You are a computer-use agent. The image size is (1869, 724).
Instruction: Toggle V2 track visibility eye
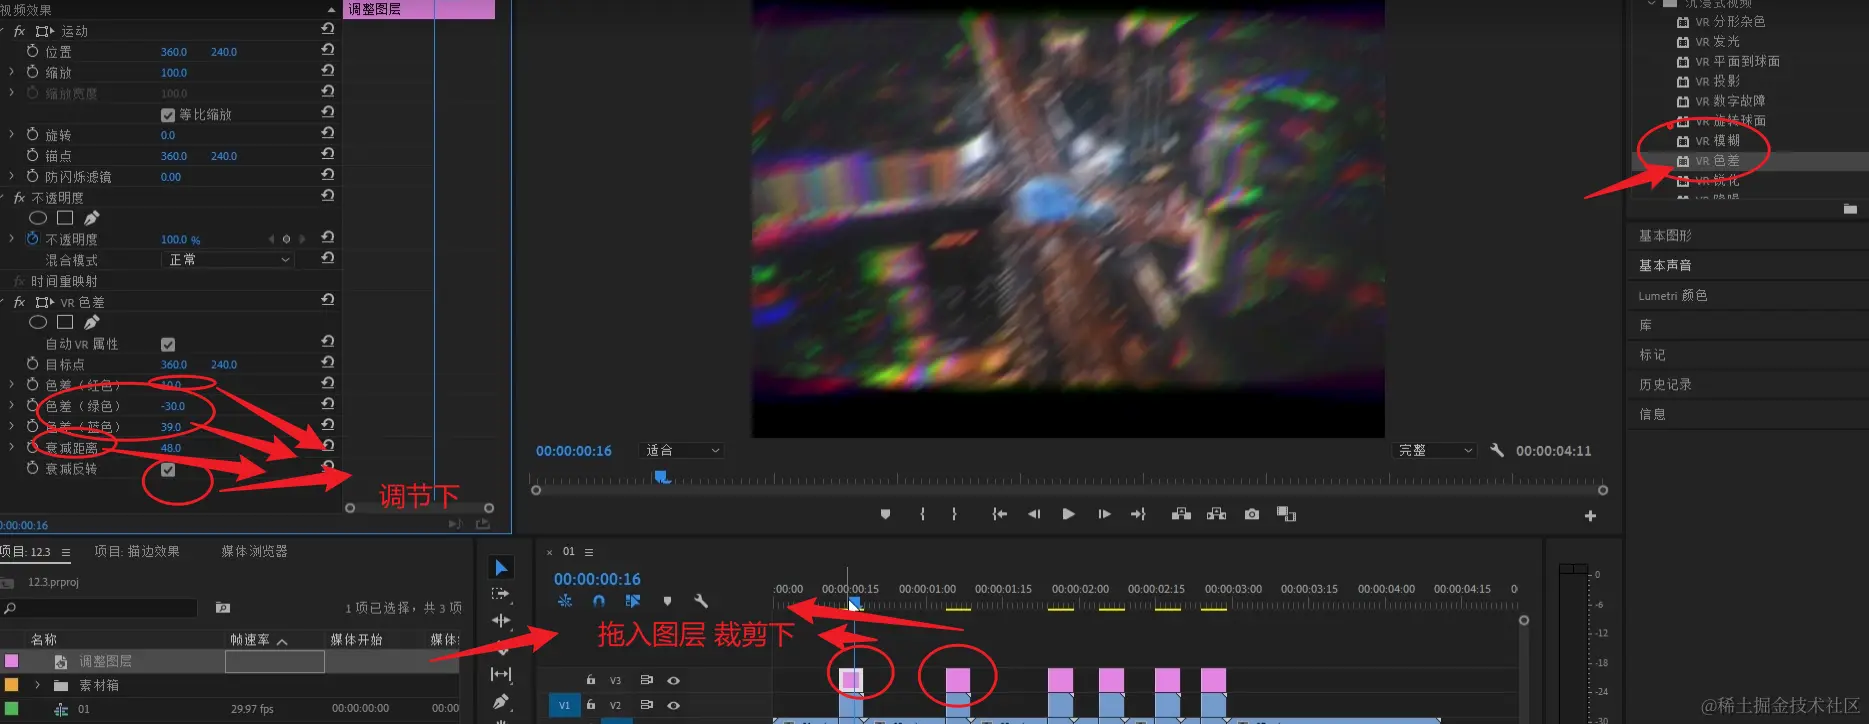click(x=674, y=705)
